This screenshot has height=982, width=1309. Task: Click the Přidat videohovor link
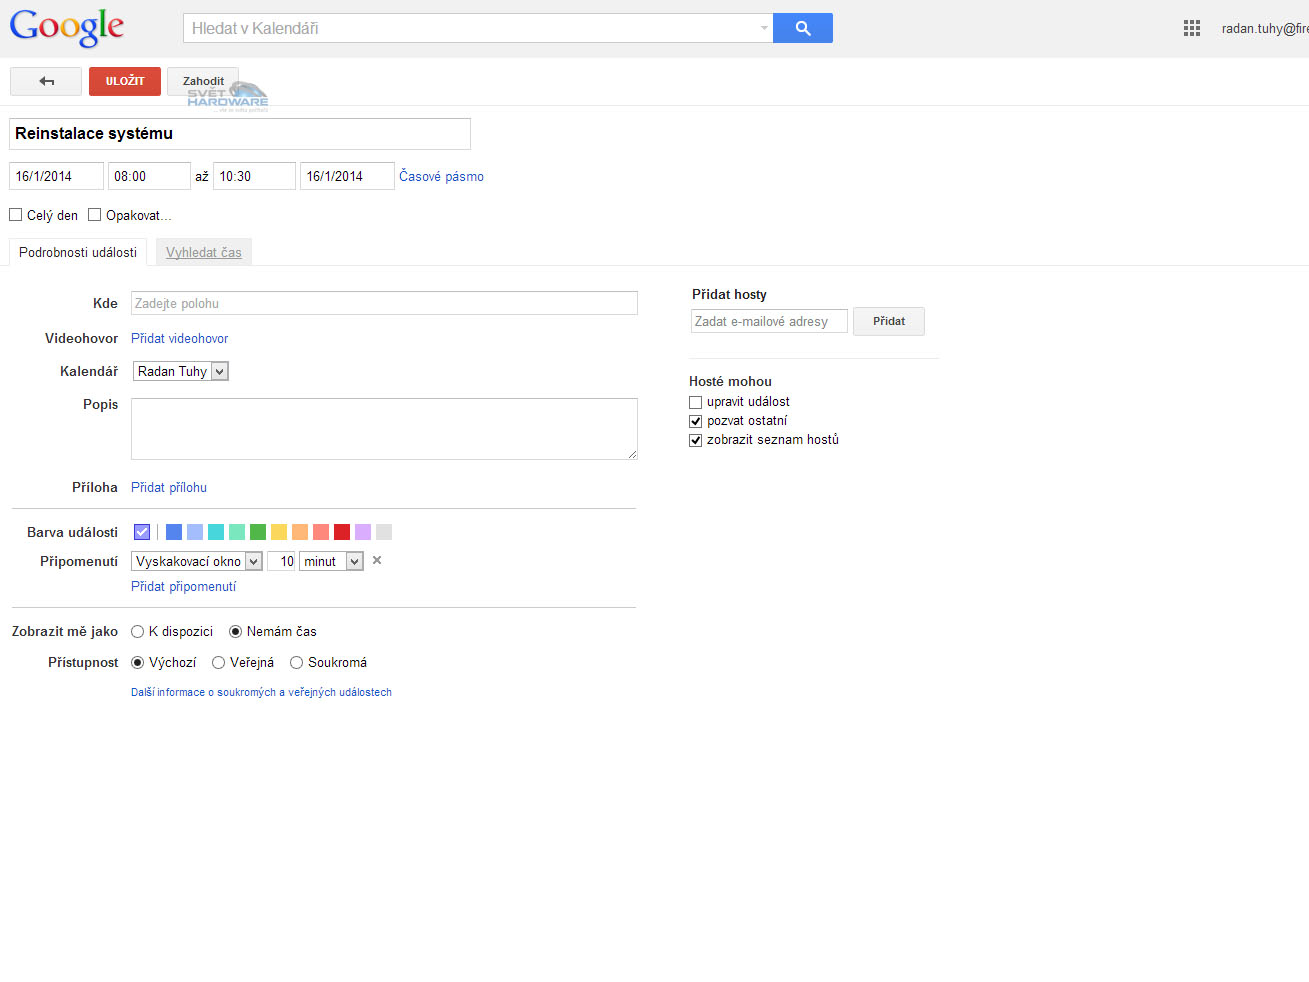(x=180, y=339)
